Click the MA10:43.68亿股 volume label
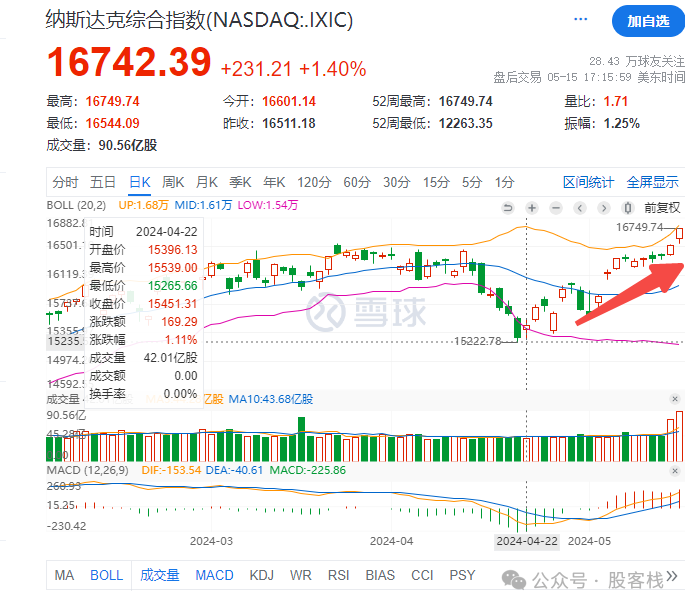685x607 pixels. tap(271, 399)
